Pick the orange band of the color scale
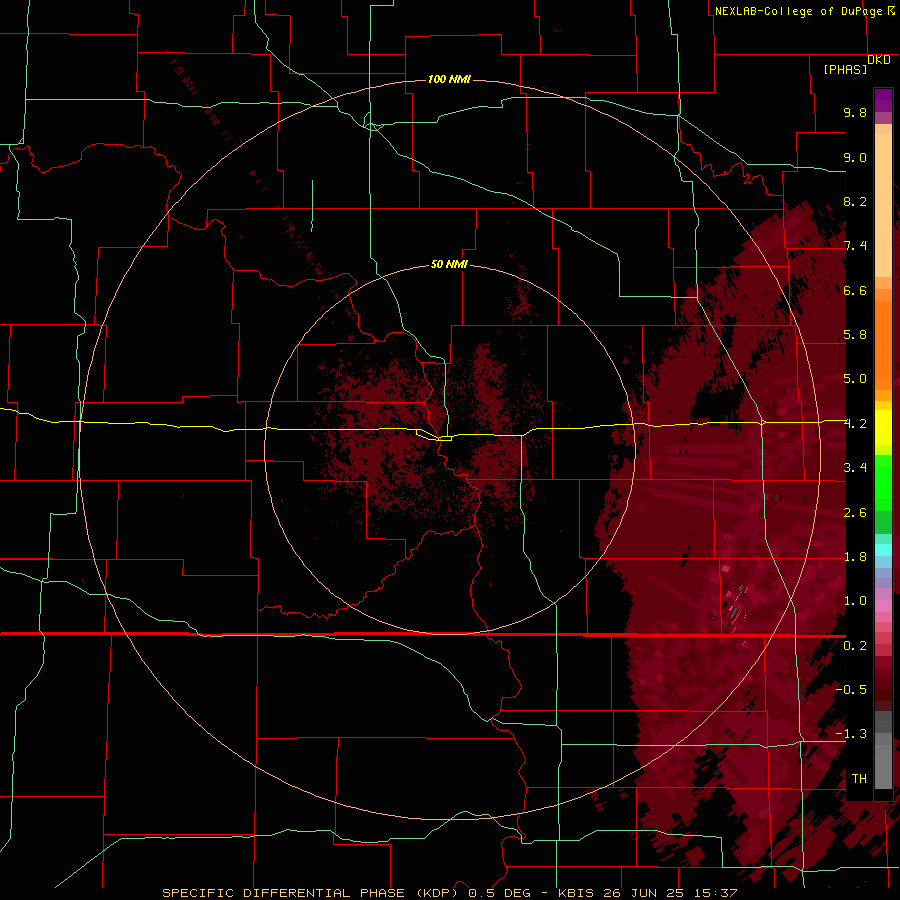This screenshot has height=900, width=900. pyautogui.click(x=883, y=345)
